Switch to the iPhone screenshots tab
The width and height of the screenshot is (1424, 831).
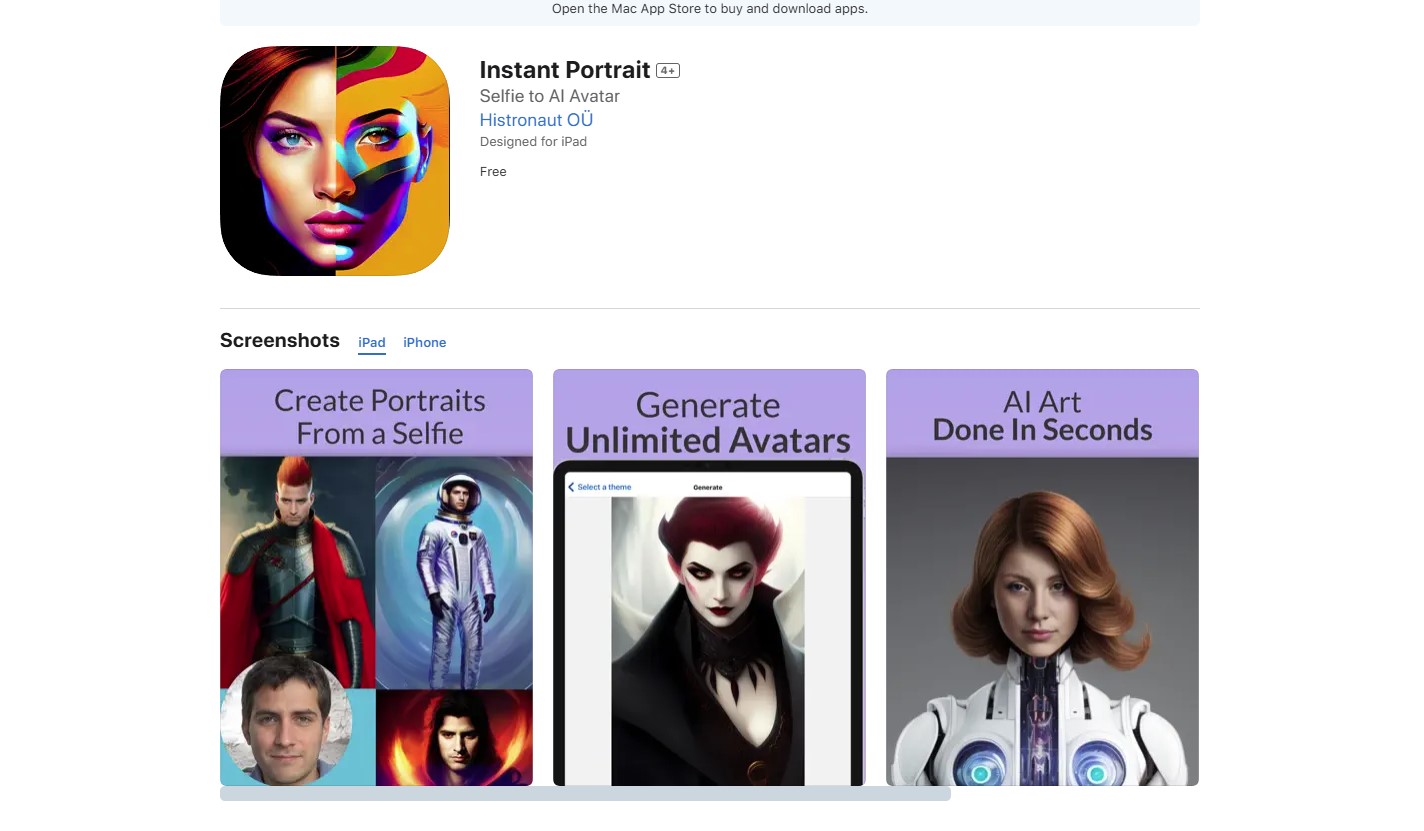(424, 342)
